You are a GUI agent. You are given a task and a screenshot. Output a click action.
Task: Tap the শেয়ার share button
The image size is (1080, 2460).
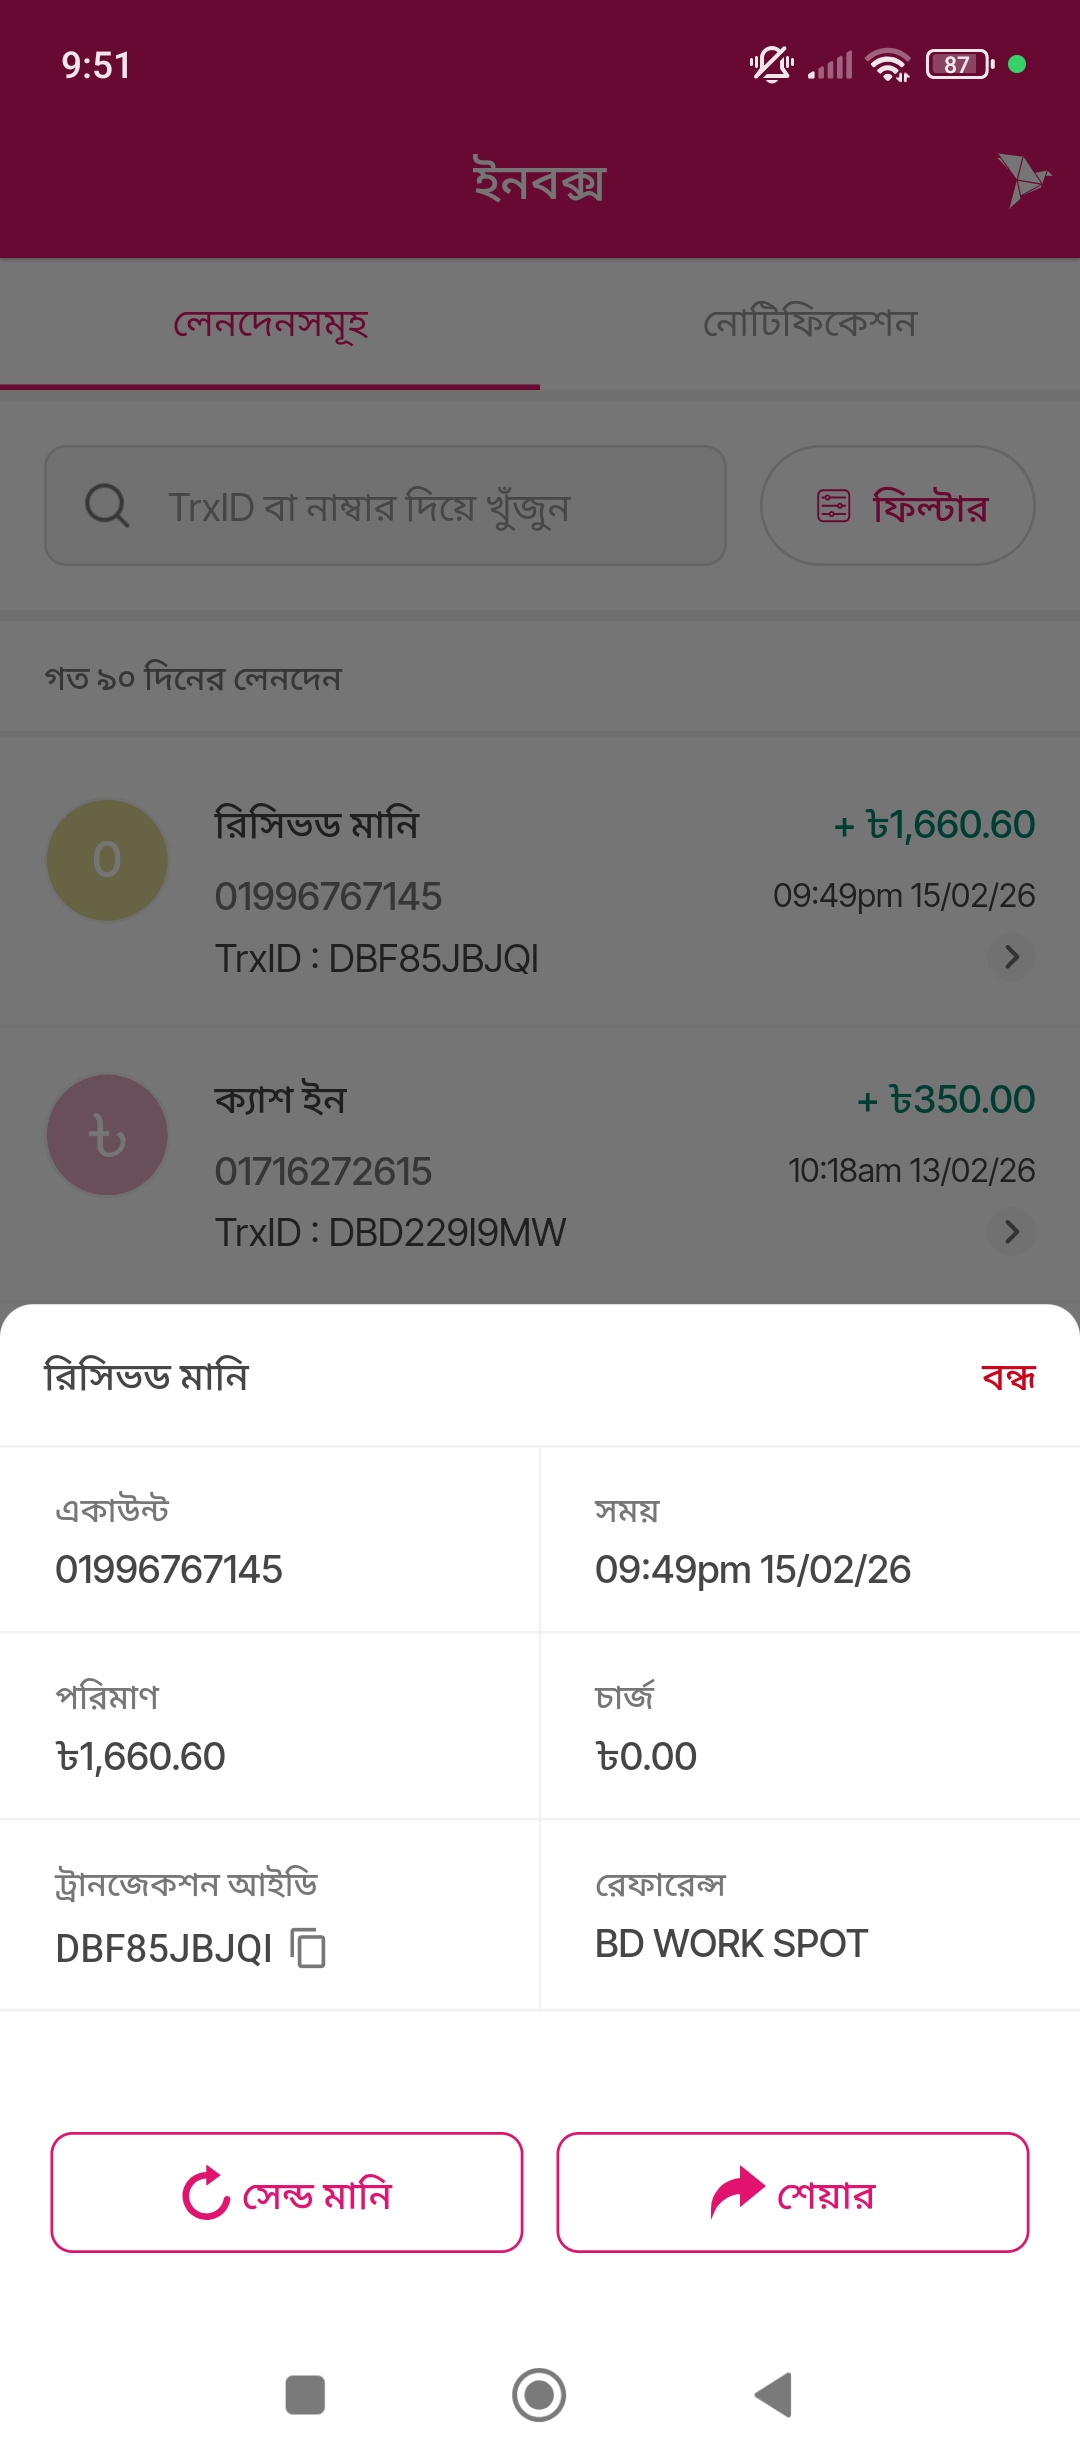point(793,2192)
